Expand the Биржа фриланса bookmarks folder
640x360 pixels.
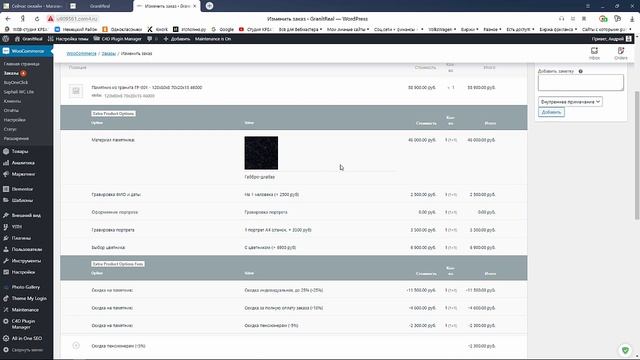coord(558,29)
